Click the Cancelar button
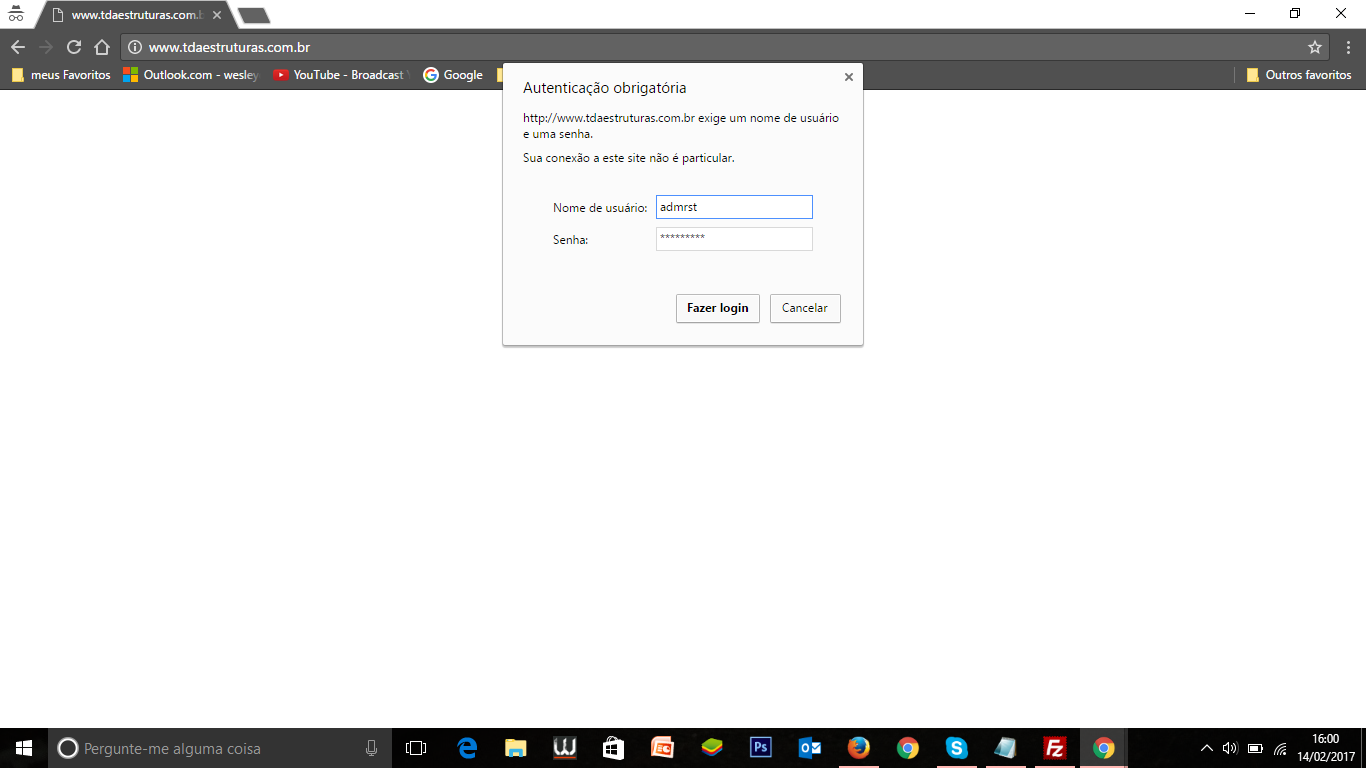 pos(805,308)
